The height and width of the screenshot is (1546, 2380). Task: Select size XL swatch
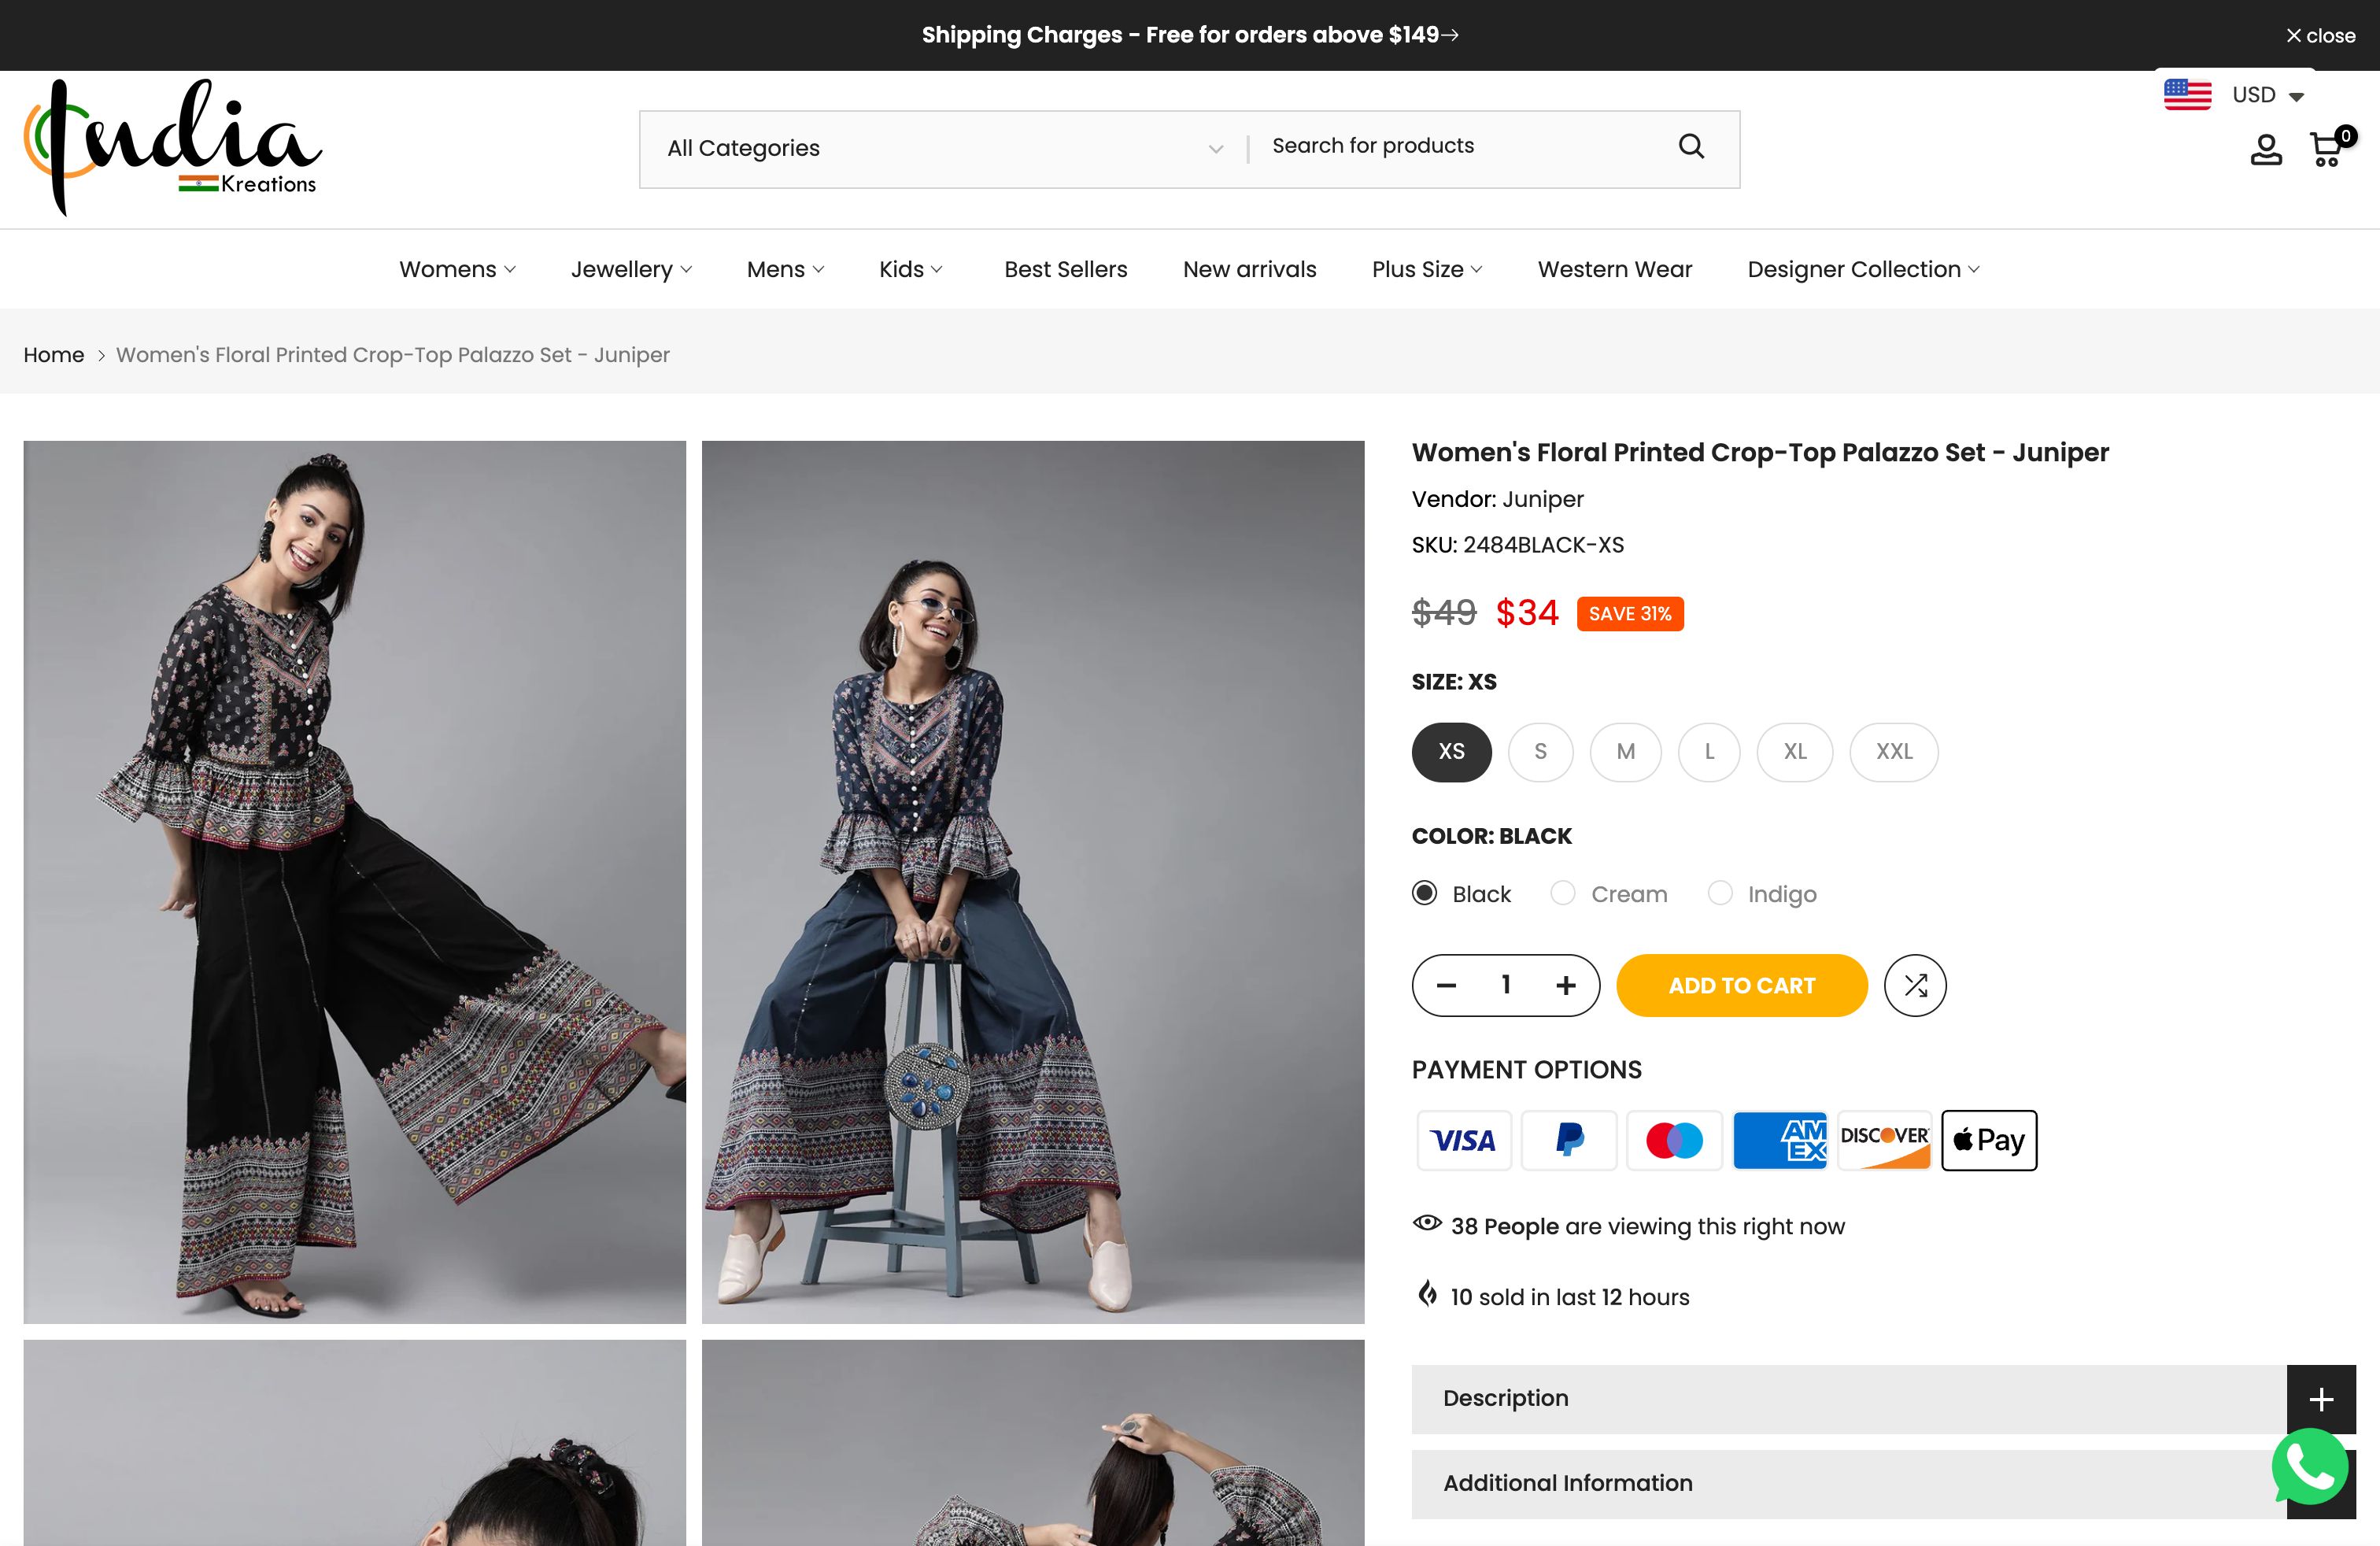1795,752
